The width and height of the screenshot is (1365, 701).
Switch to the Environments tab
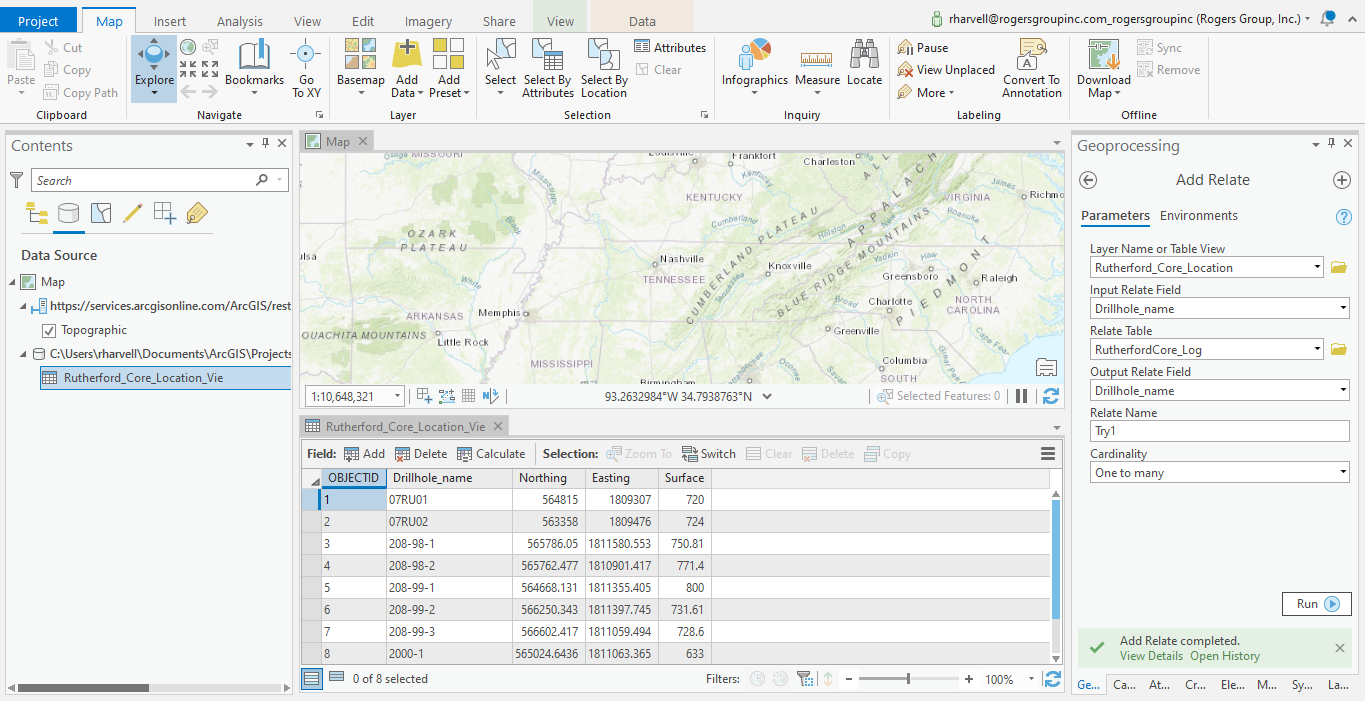1198,216
